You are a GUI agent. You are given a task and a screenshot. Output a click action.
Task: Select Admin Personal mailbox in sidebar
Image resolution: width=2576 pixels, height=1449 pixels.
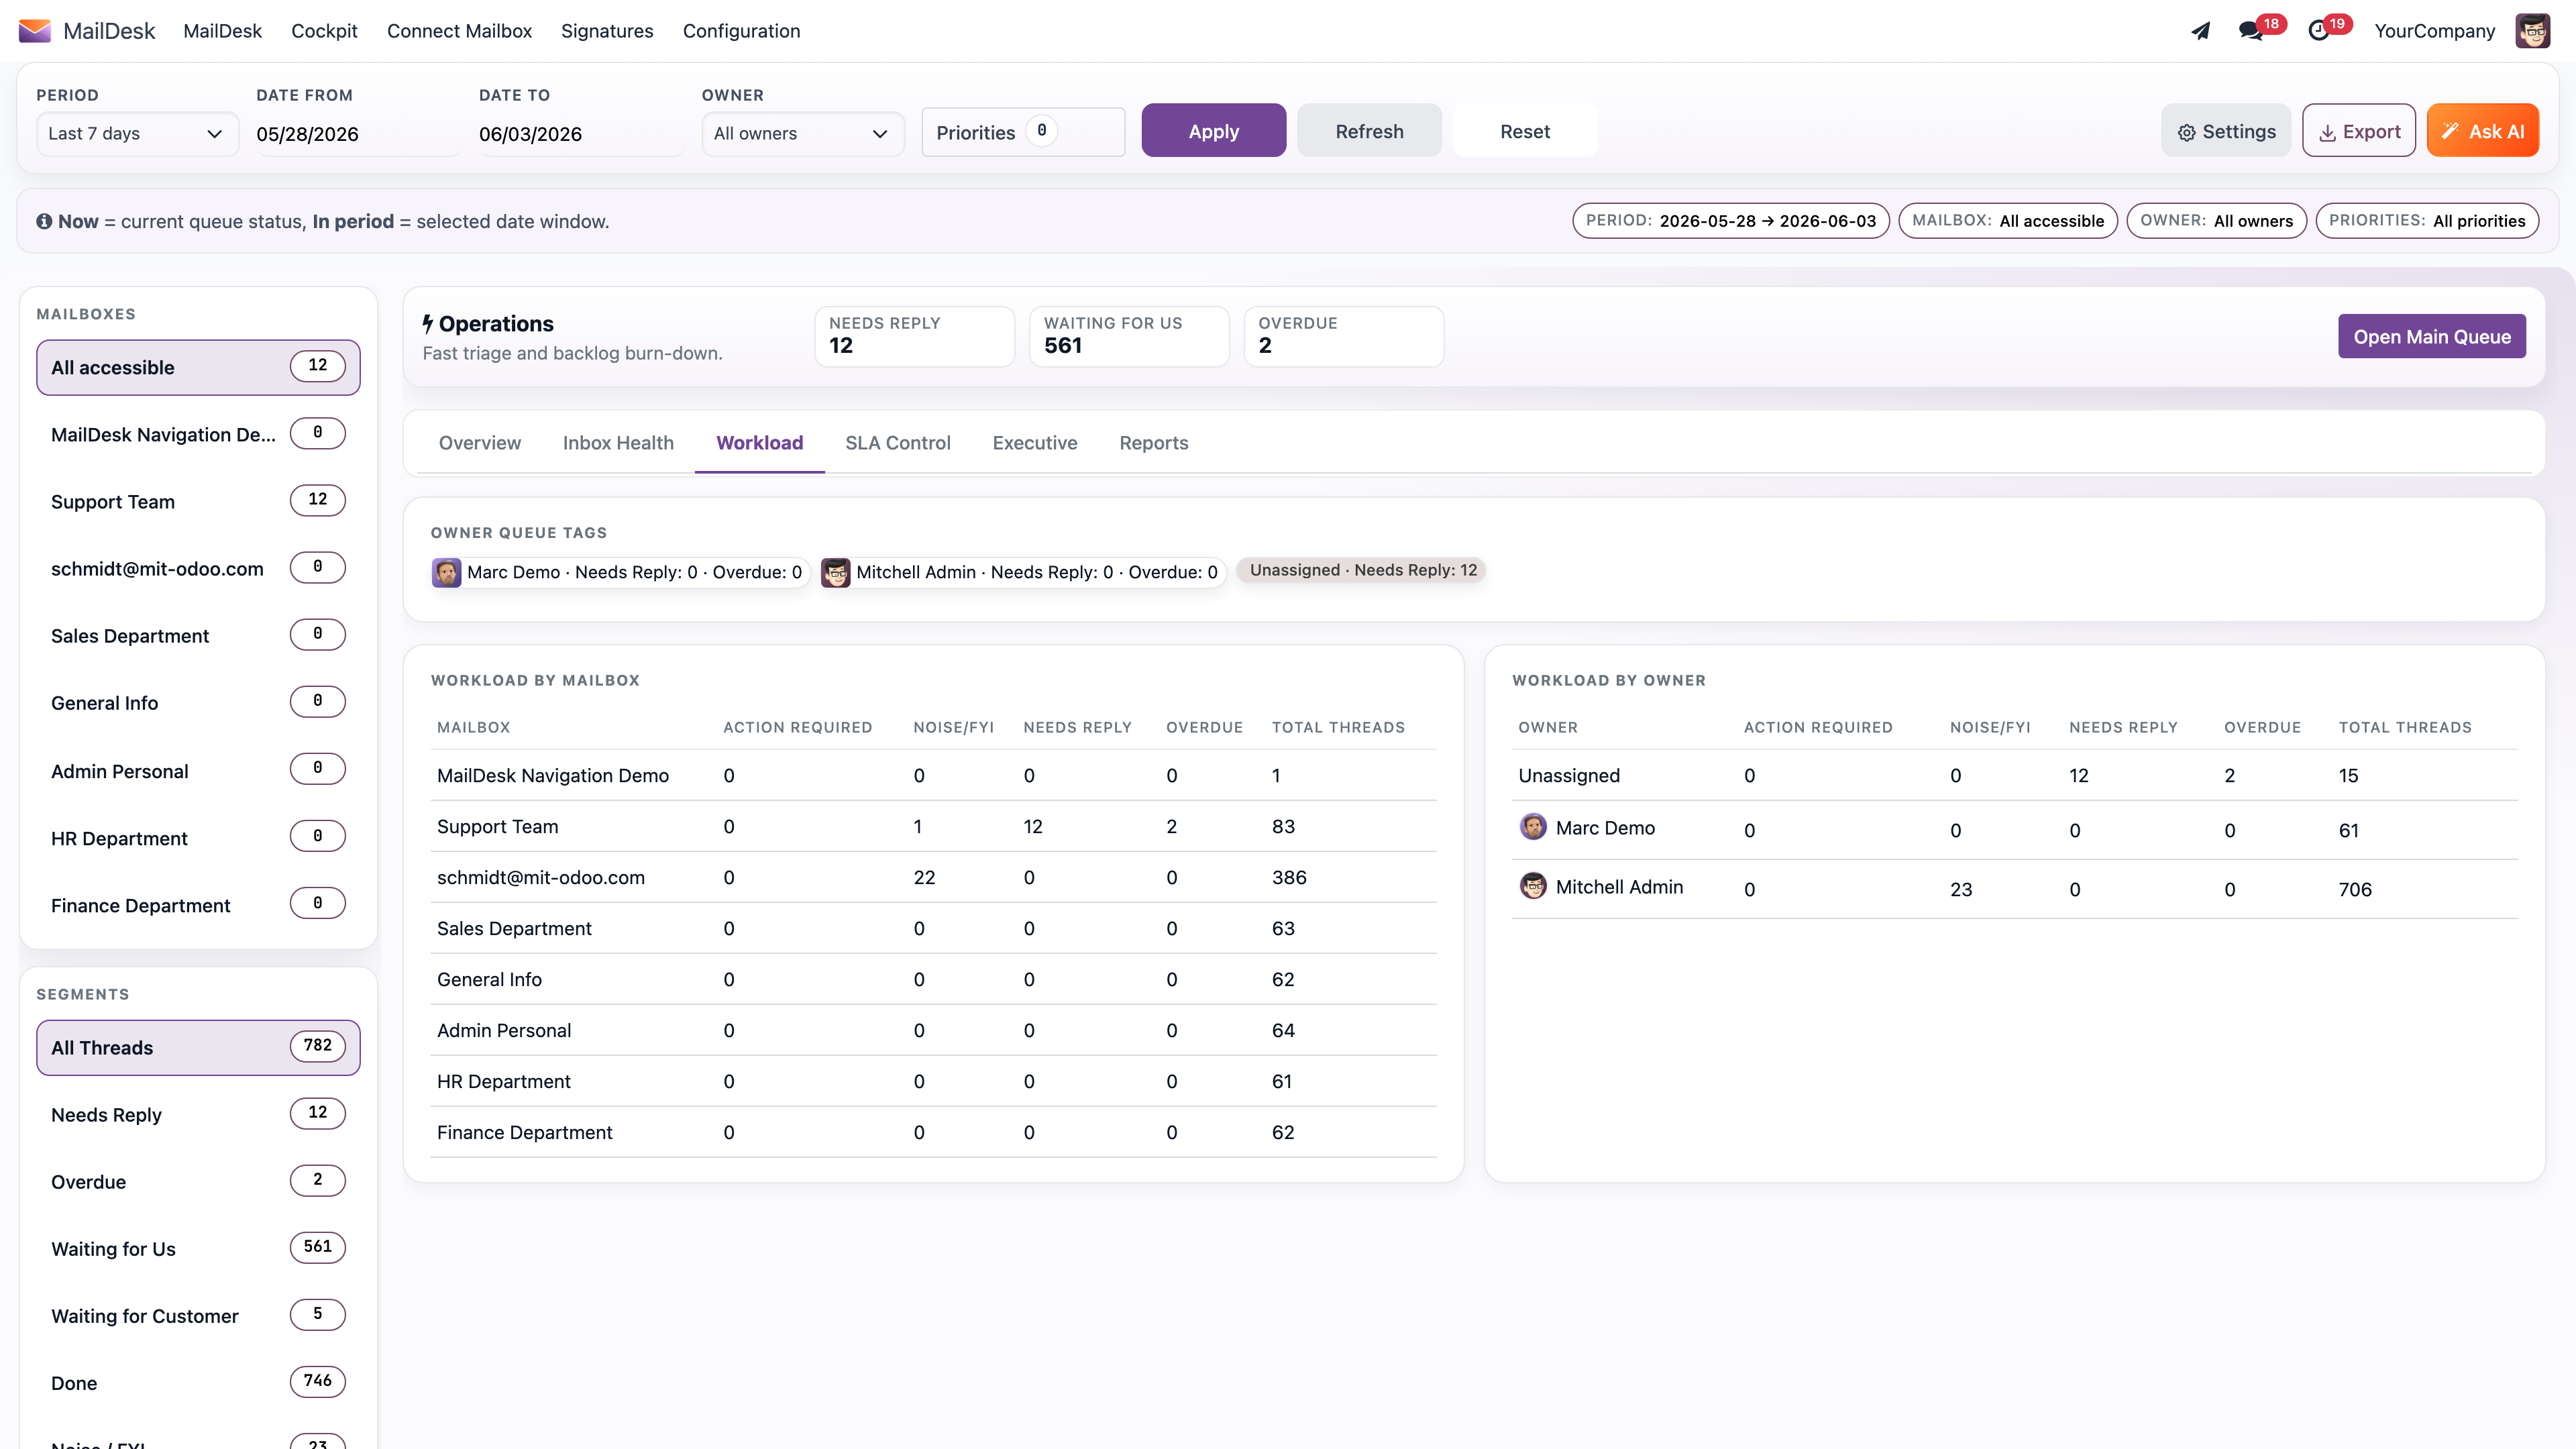pos(198,770)
